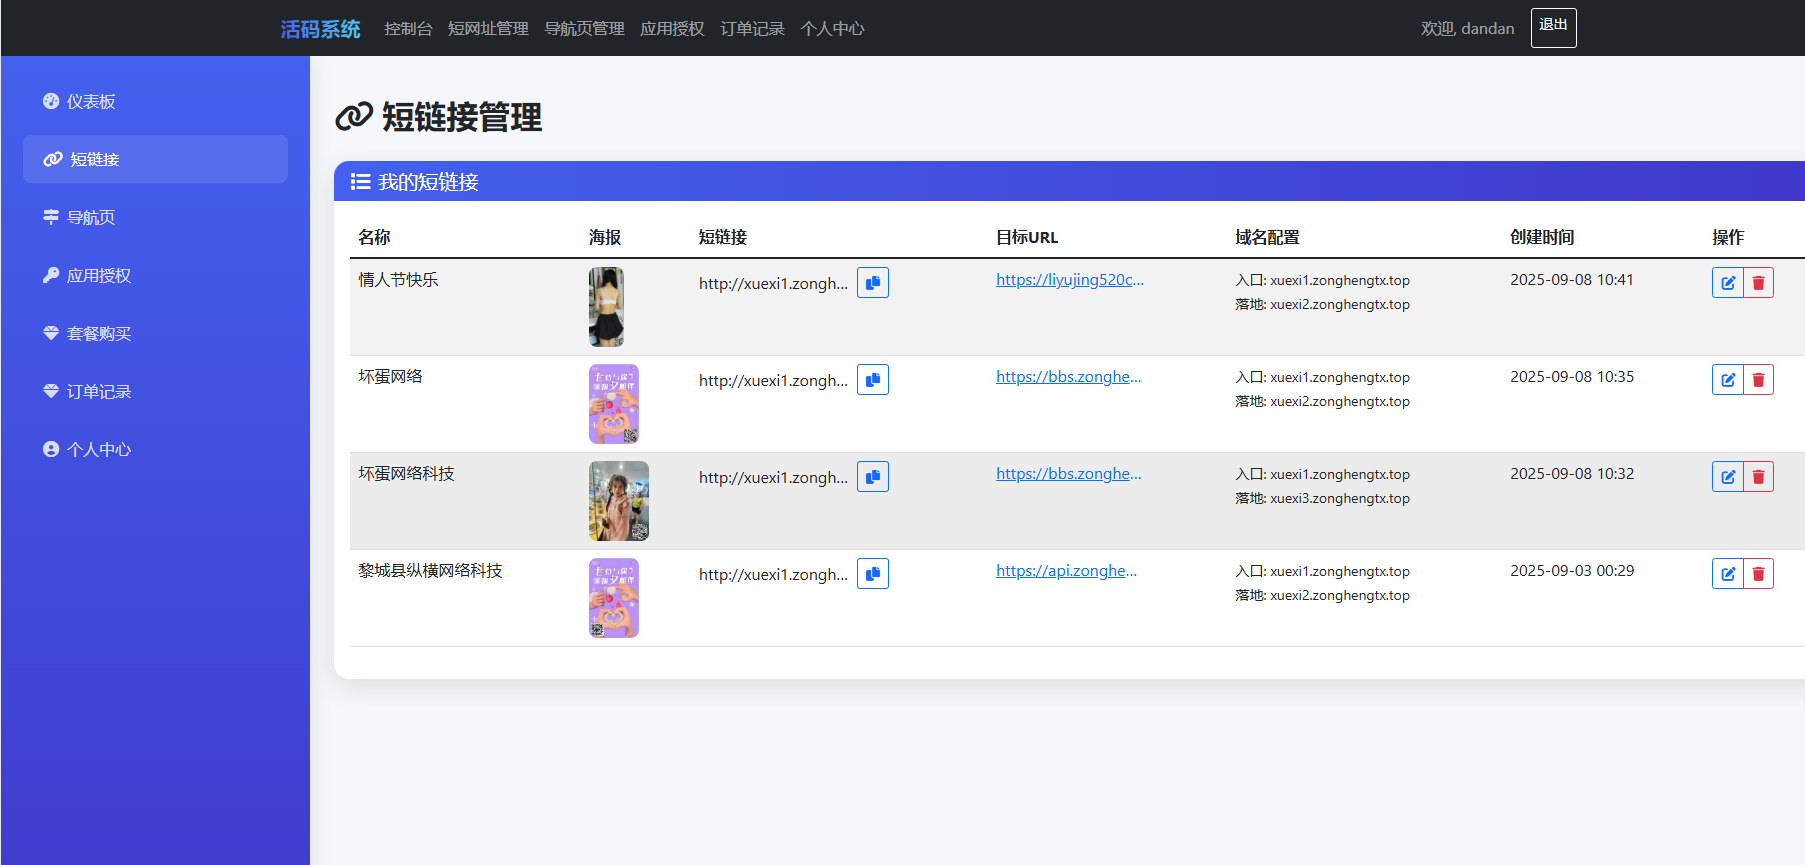Viewport: 1805px width, 865px height.
Task: Open 短网址管理 in top navigation bar
Action: 488,29
